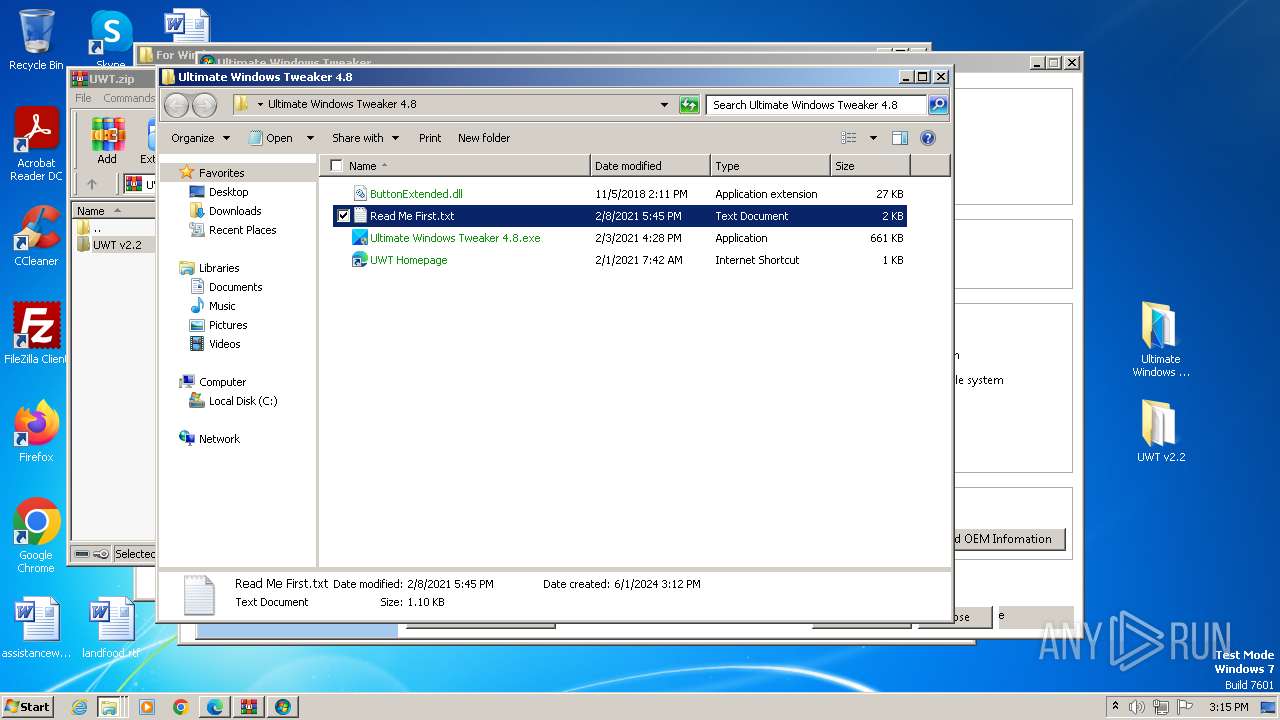Viewport: 1280px width, 720px height.
Task: Open the dropdown arrow beside Open
Action: click(x=310, y=138)
